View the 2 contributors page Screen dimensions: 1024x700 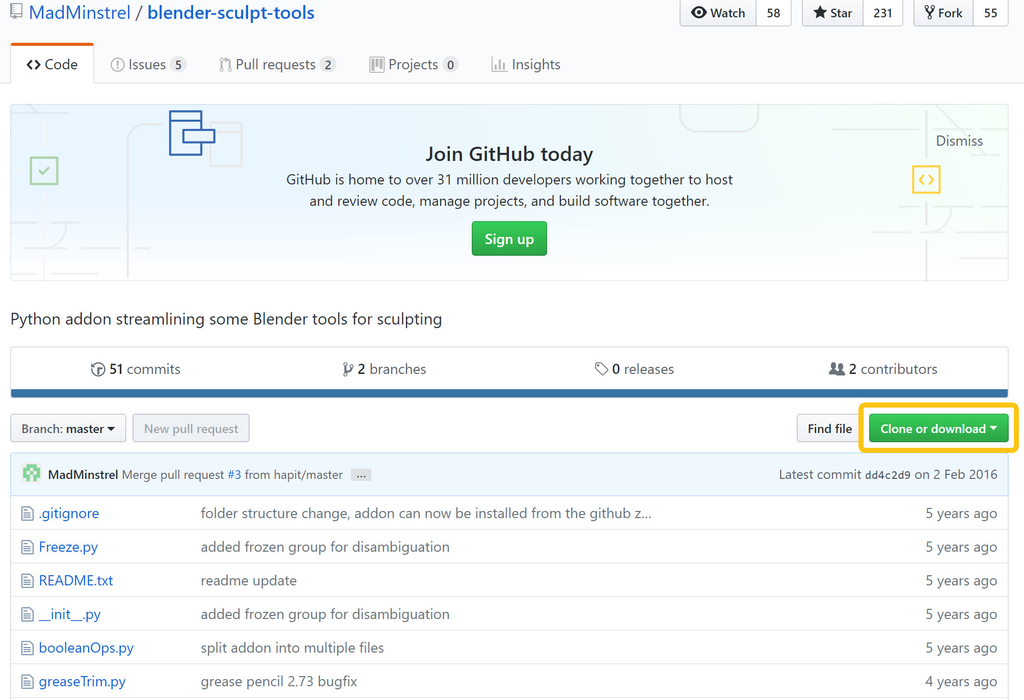coord(883,369)
